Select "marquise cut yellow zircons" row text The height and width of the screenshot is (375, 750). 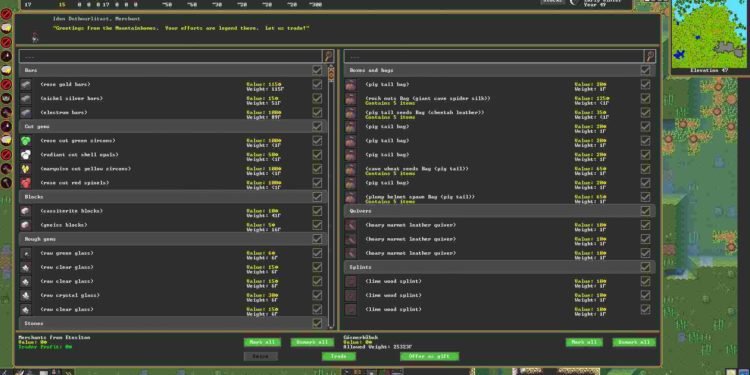pos(86,169)
